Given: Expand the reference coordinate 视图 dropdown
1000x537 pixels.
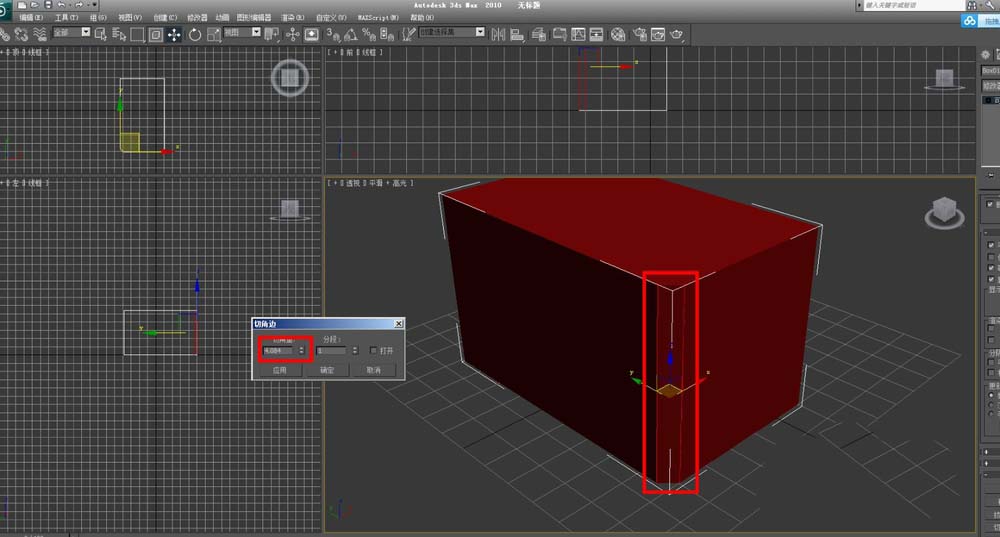Looking at the screenshot, I should (x=242, y=33).
